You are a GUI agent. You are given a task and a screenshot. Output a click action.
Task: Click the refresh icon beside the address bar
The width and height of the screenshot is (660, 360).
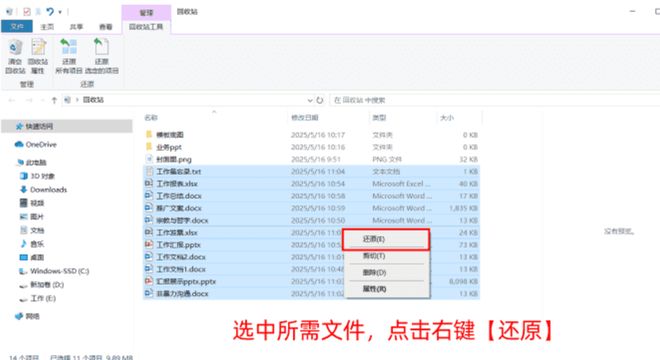320,100
